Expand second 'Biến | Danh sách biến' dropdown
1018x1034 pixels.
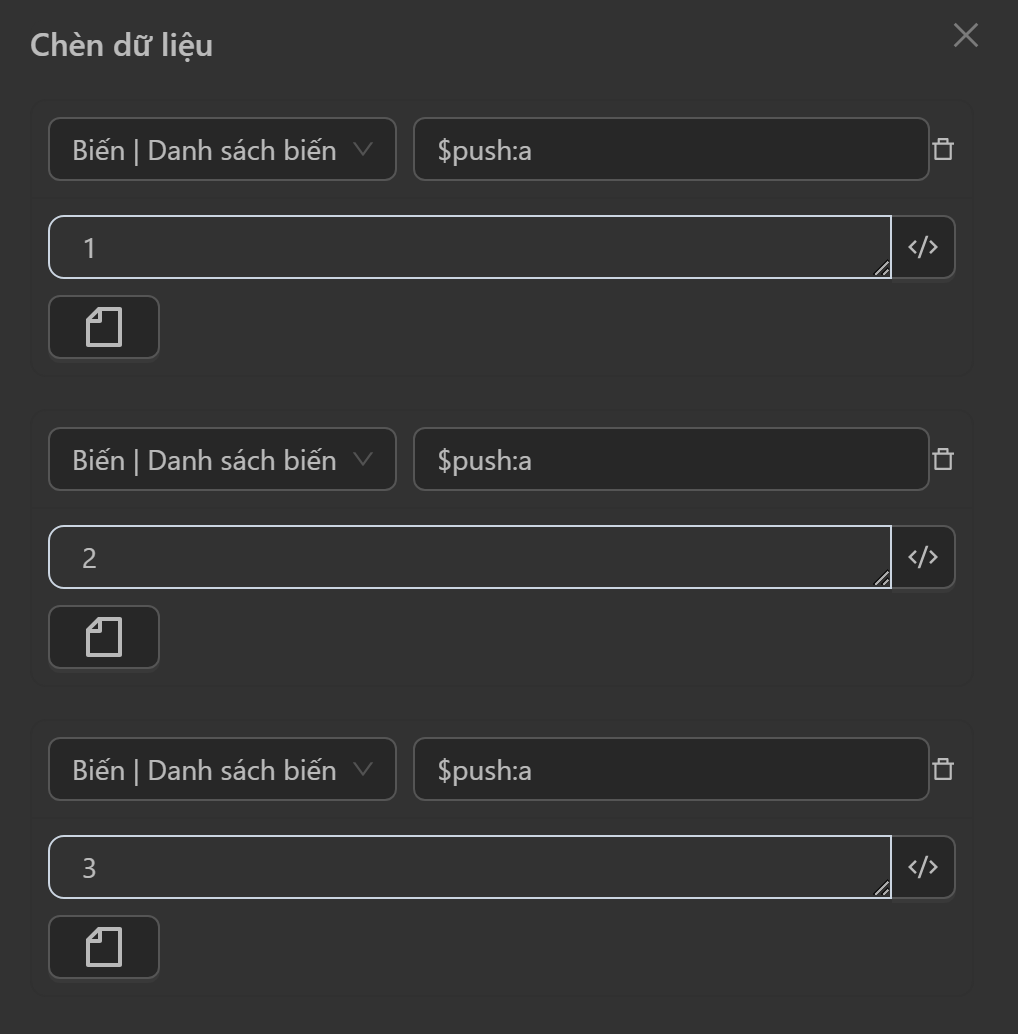[222, 460]
